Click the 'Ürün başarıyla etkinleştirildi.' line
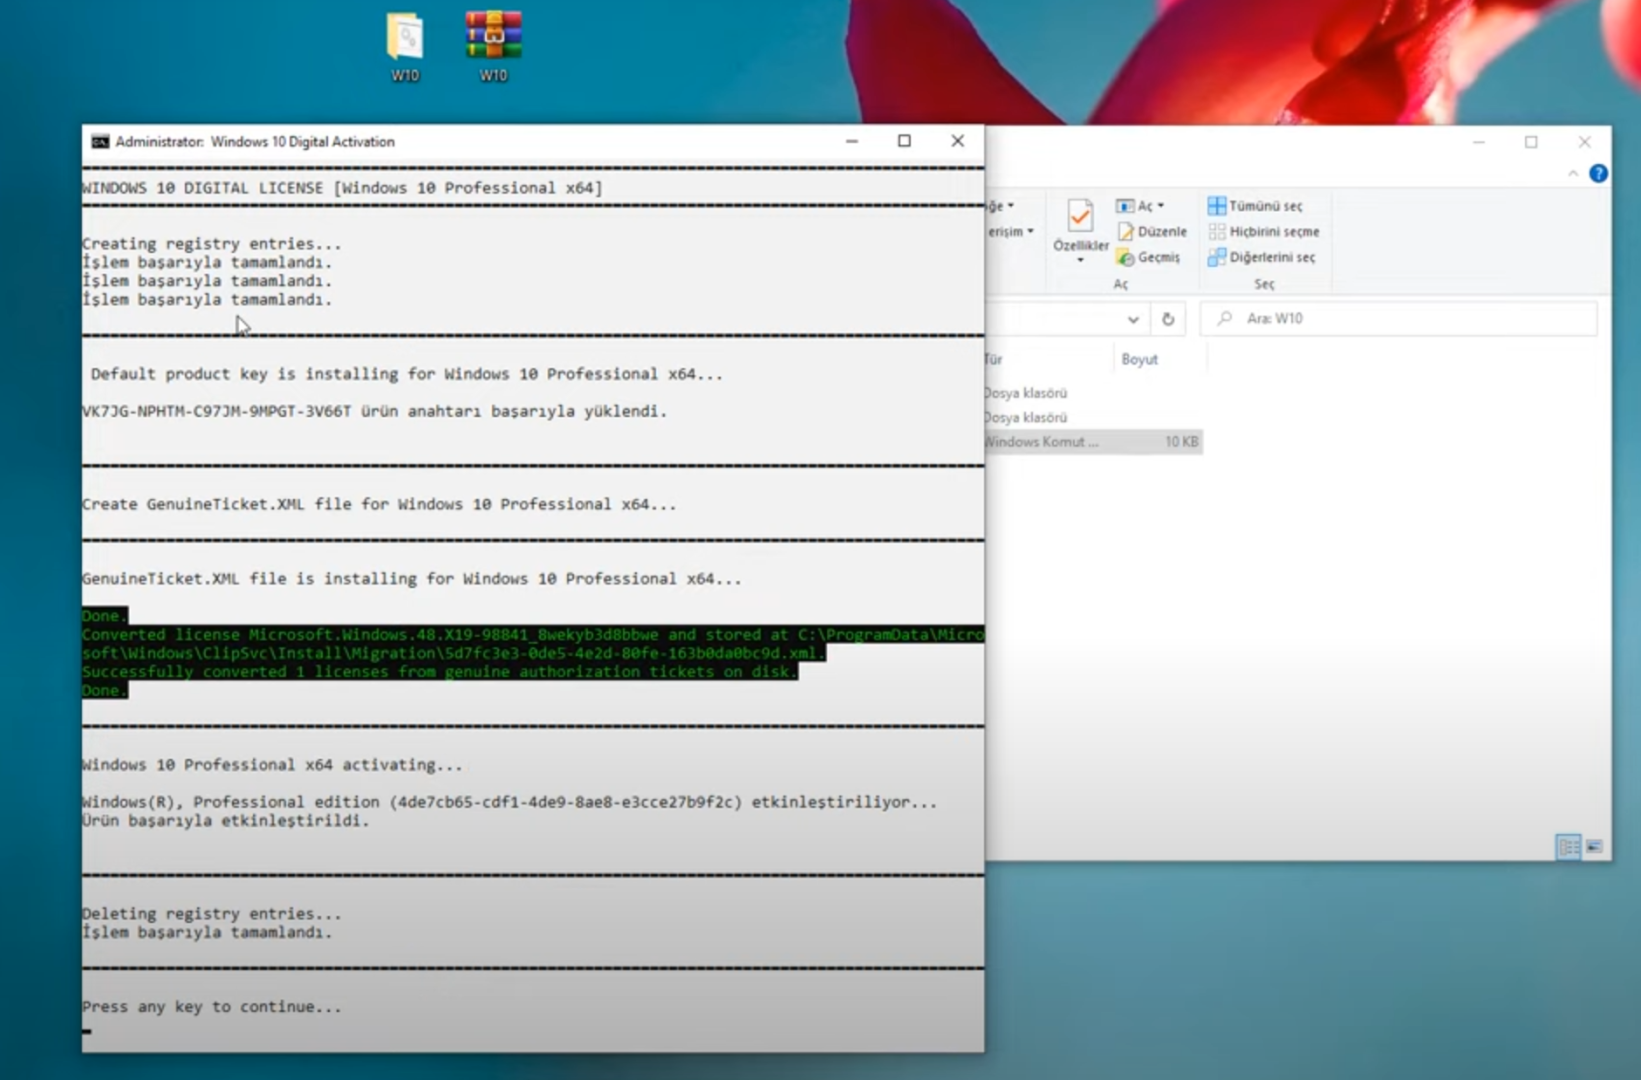 pos(226,821)
